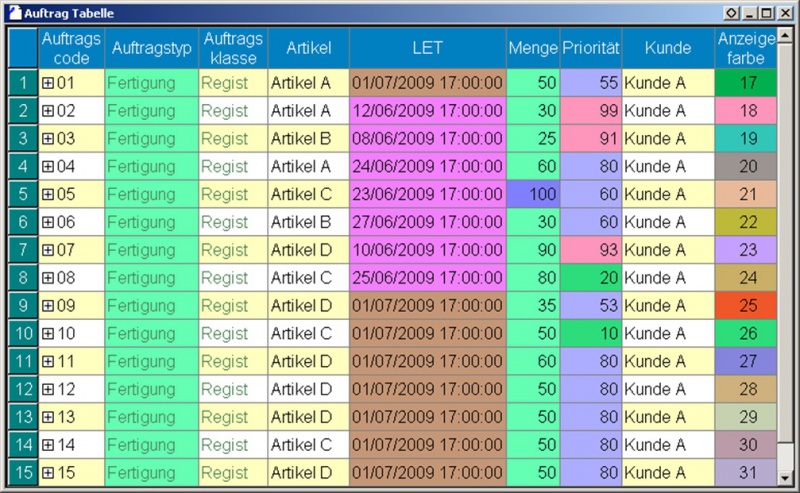Expand order 15 plus box
The image size is (800, 493).
pyautogui.click(x=47, y=471)
